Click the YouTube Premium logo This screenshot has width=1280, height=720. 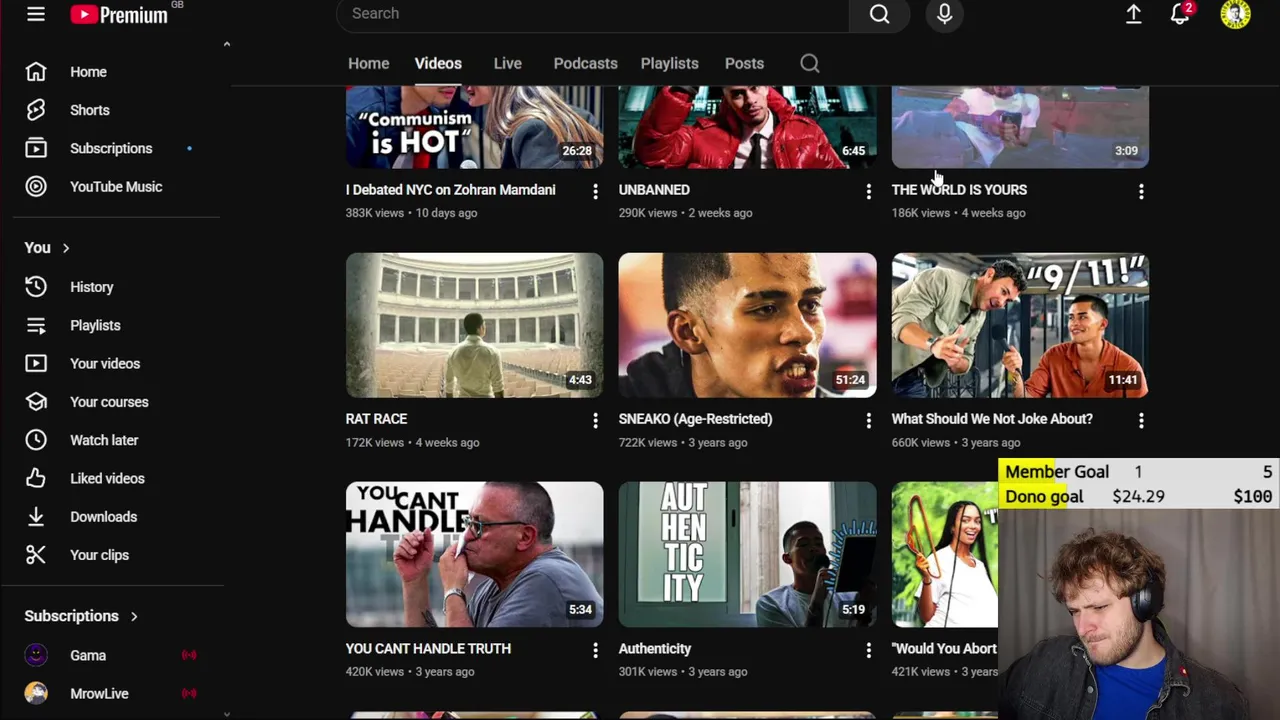pyautogui.click(x=119, y=14)
